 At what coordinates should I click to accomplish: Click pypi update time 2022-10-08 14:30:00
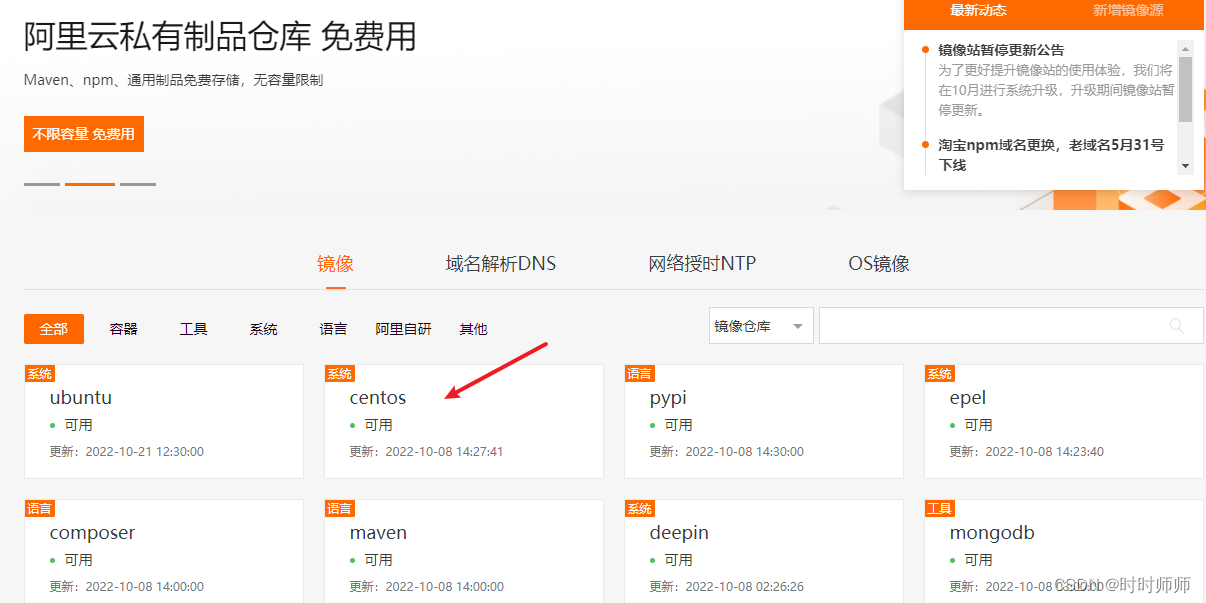coord(745,452)
